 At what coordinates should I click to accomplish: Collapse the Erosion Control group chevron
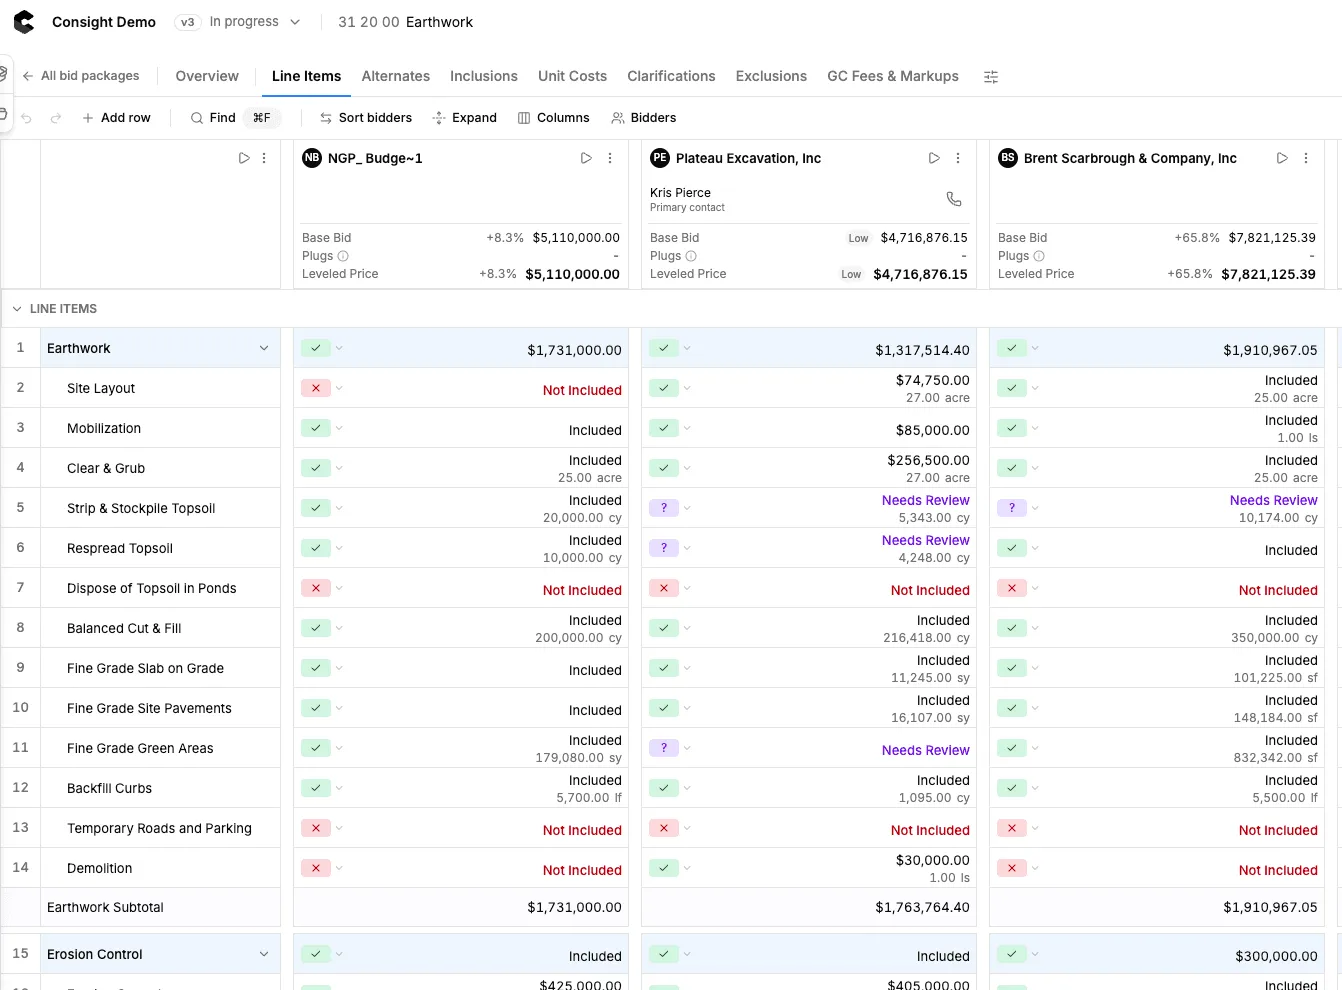(264, 954)
